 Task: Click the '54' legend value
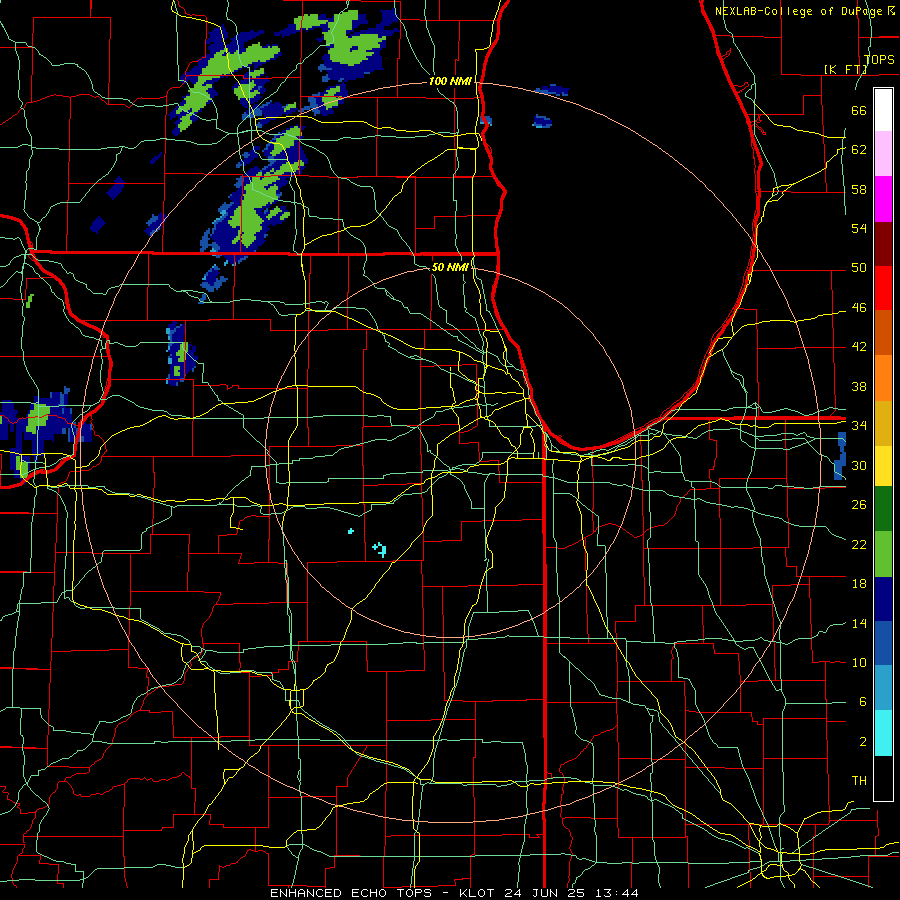point(859,228)
